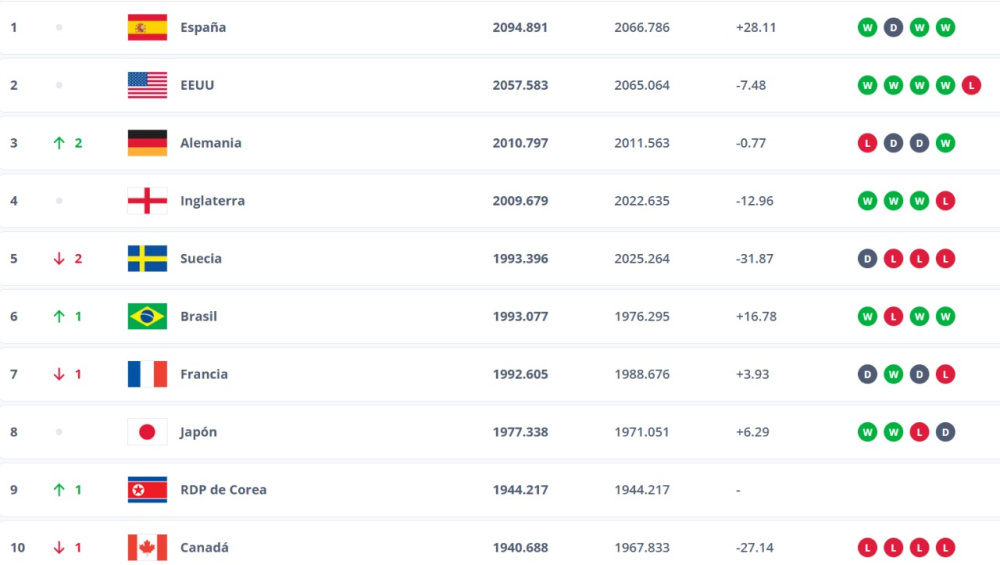The image size is (1000, 565).
Task: Click the England flag icon
Action: pos(147,201)
